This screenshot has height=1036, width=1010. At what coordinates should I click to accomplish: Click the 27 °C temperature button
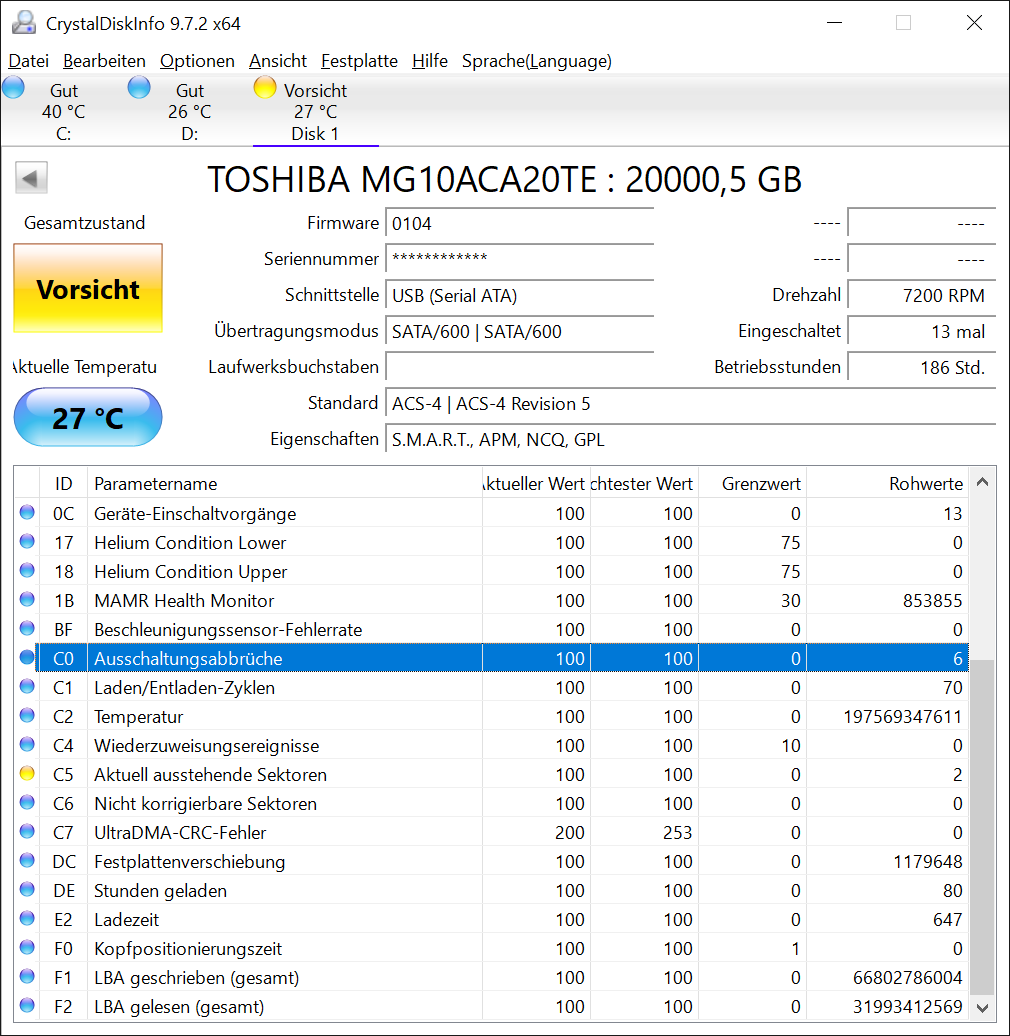click(88, 418)
